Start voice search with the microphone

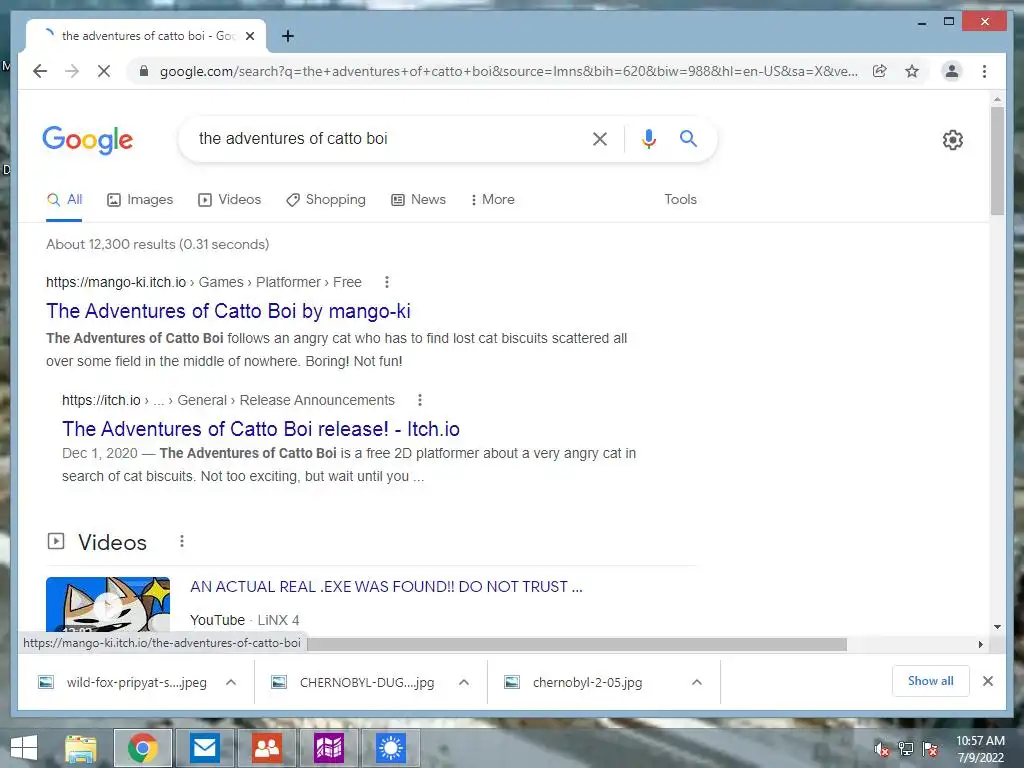(x=648, y=138)
